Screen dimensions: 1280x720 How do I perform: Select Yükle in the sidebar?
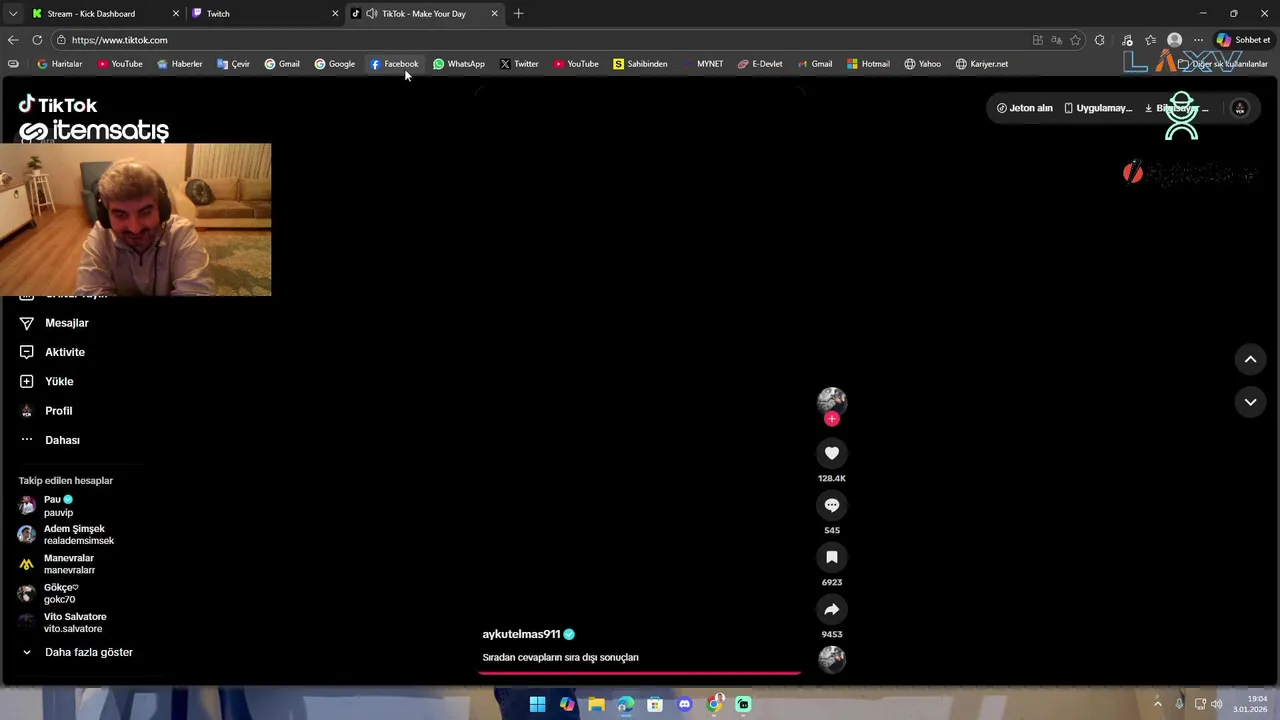coord(47,381)
